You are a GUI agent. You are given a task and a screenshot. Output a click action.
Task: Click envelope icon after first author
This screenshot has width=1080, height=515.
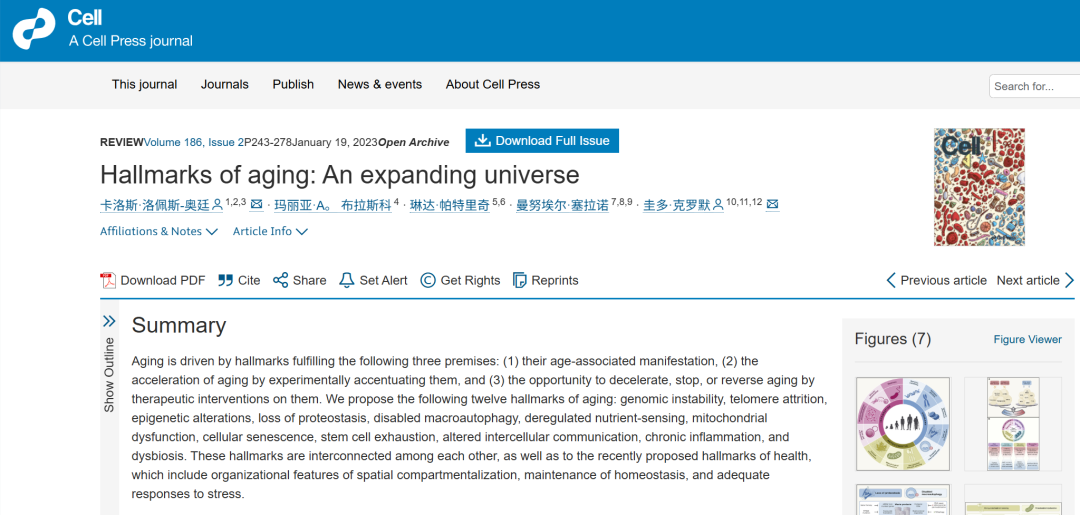[257, 204]
